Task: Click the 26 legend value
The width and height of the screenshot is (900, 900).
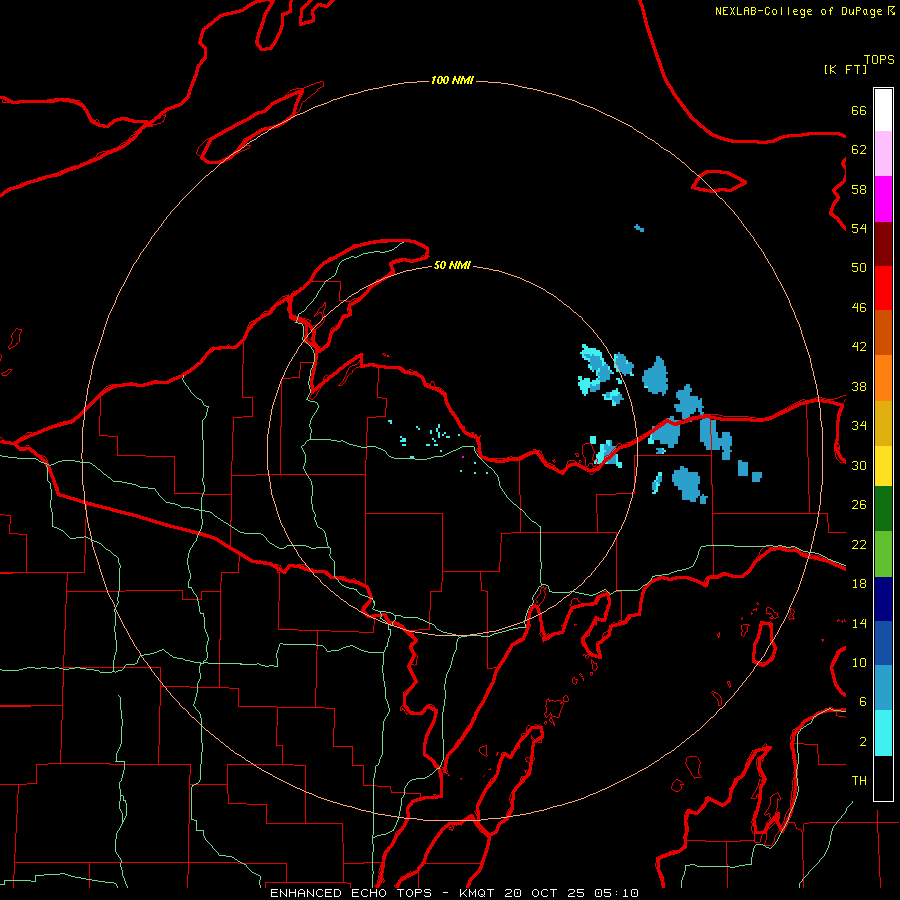Action: pos(859,505)
